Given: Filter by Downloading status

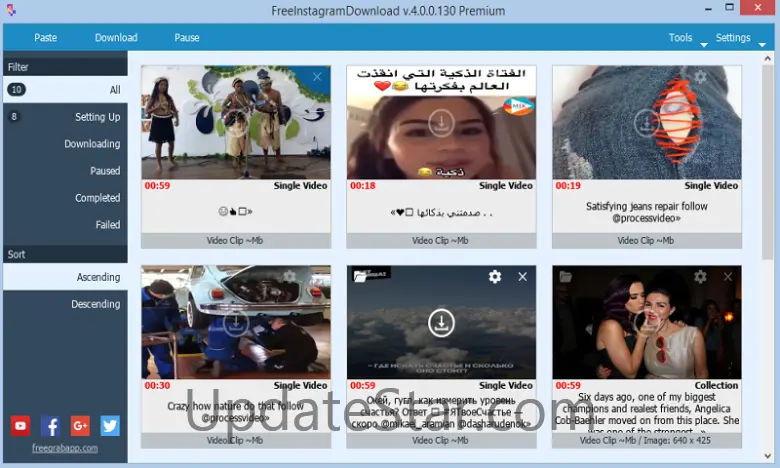Looking at the screenshot, I should coord(65,144).
